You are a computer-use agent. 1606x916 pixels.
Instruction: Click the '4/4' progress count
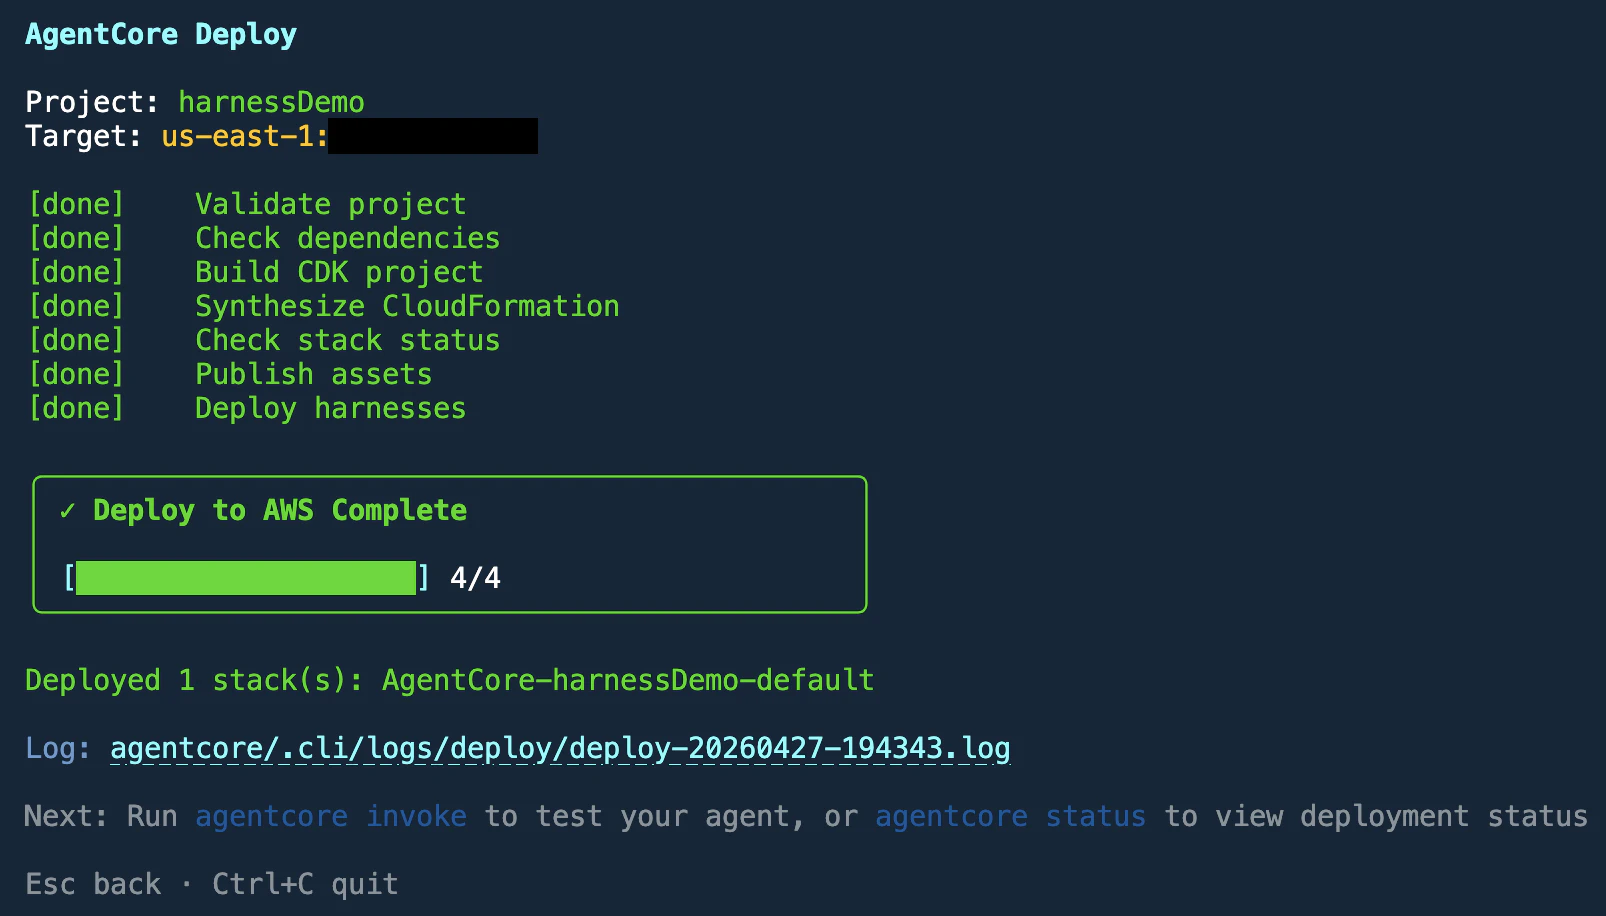(475, 578)
